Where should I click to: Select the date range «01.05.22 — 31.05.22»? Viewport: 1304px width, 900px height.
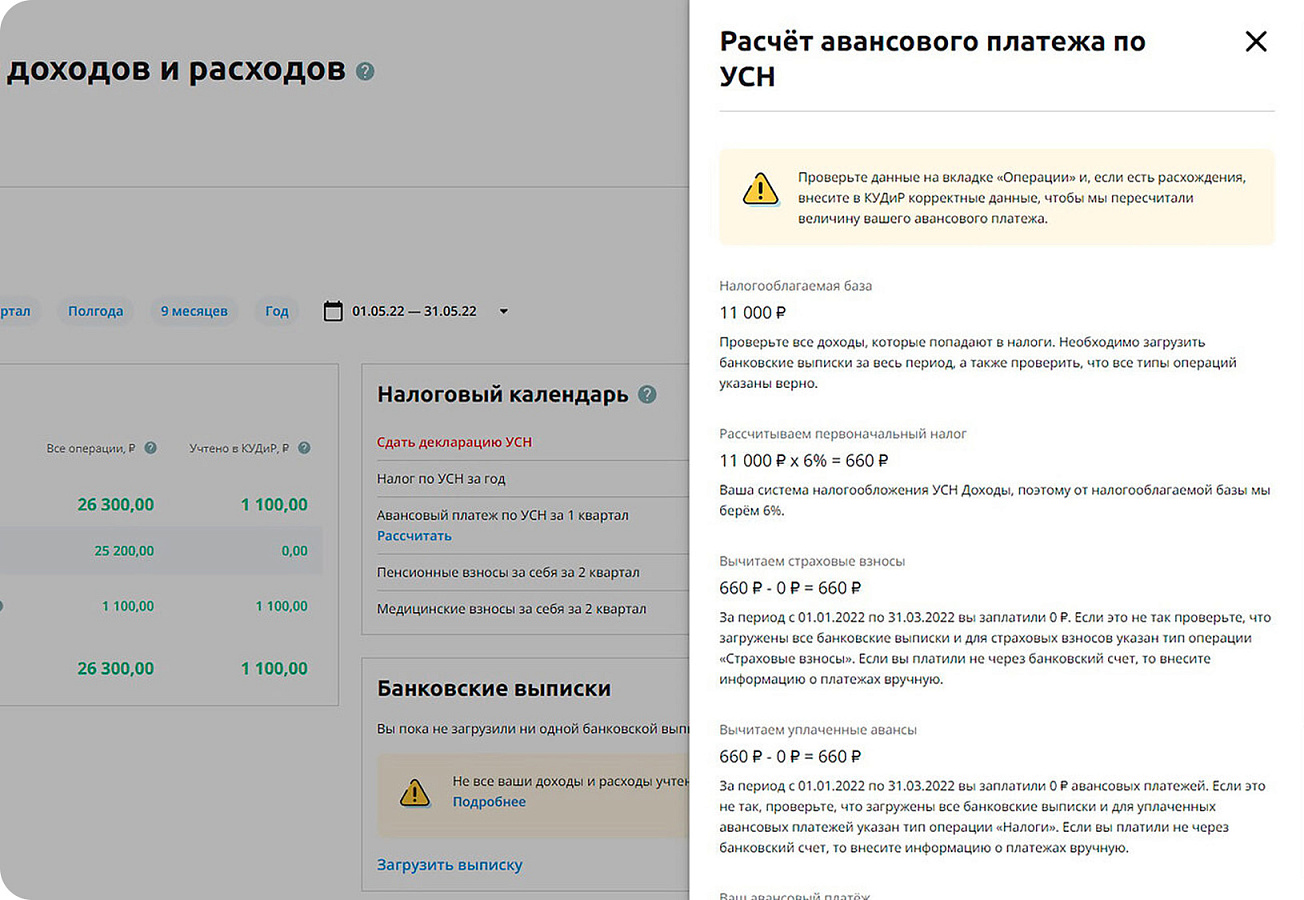(414, 312)
